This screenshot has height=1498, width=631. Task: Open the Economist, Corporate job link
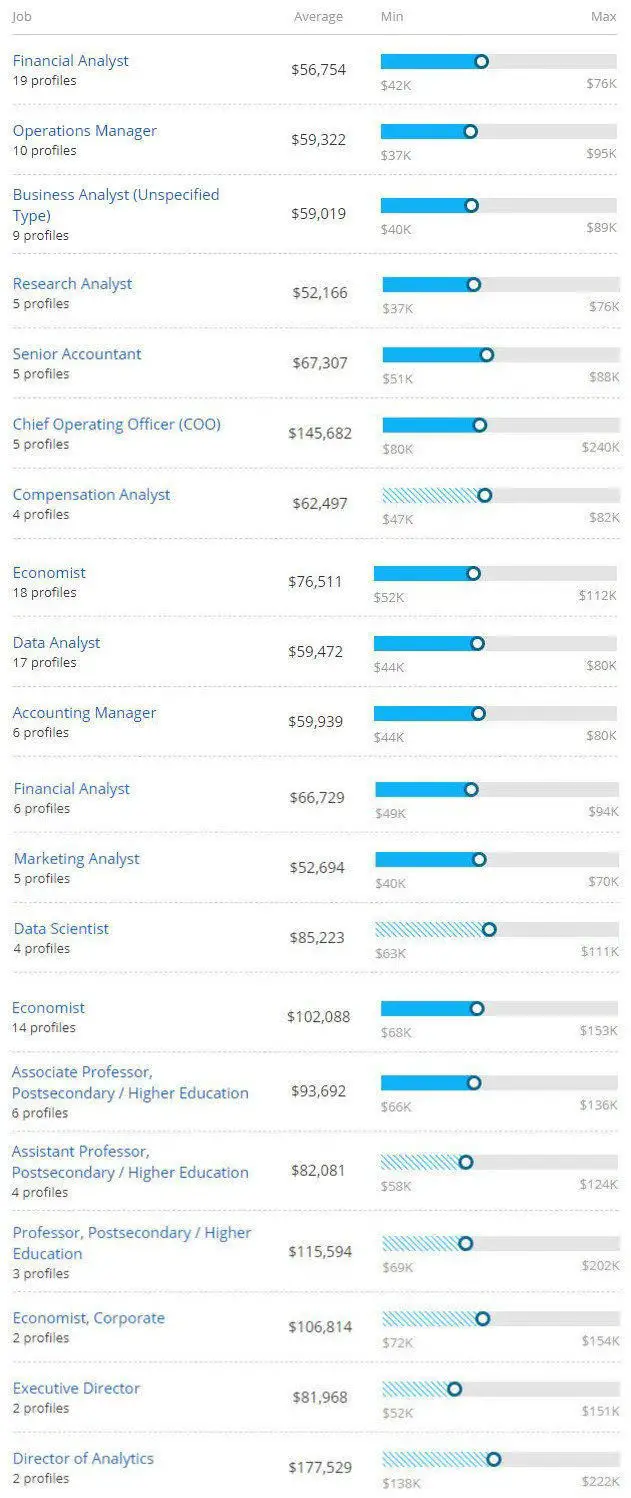click(x=88, y=1318)
